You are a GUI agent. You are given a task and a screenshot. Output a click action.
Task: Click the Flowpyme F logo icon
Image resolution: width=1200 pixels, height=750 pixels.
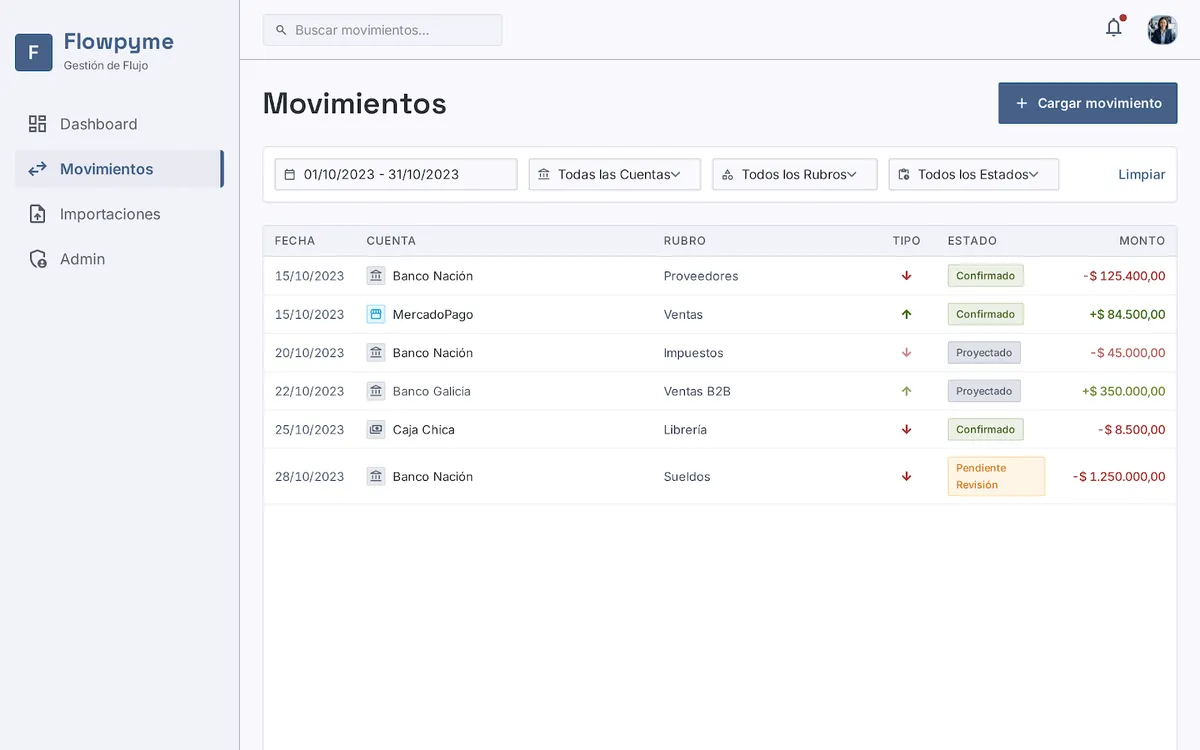pyautogui.click(x=33, y=52)
